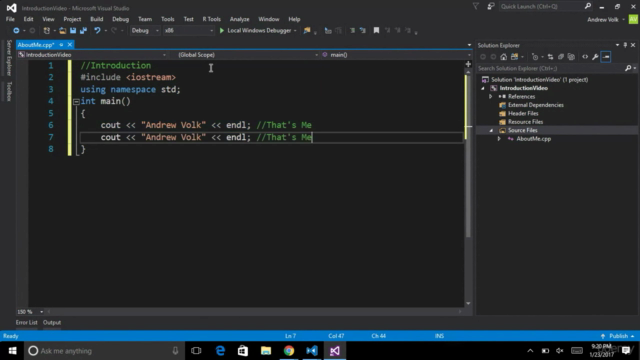Click the Navigate Backward toolbar icon
The height and width of the screenshot is (360, 640).
click(16, 31)
